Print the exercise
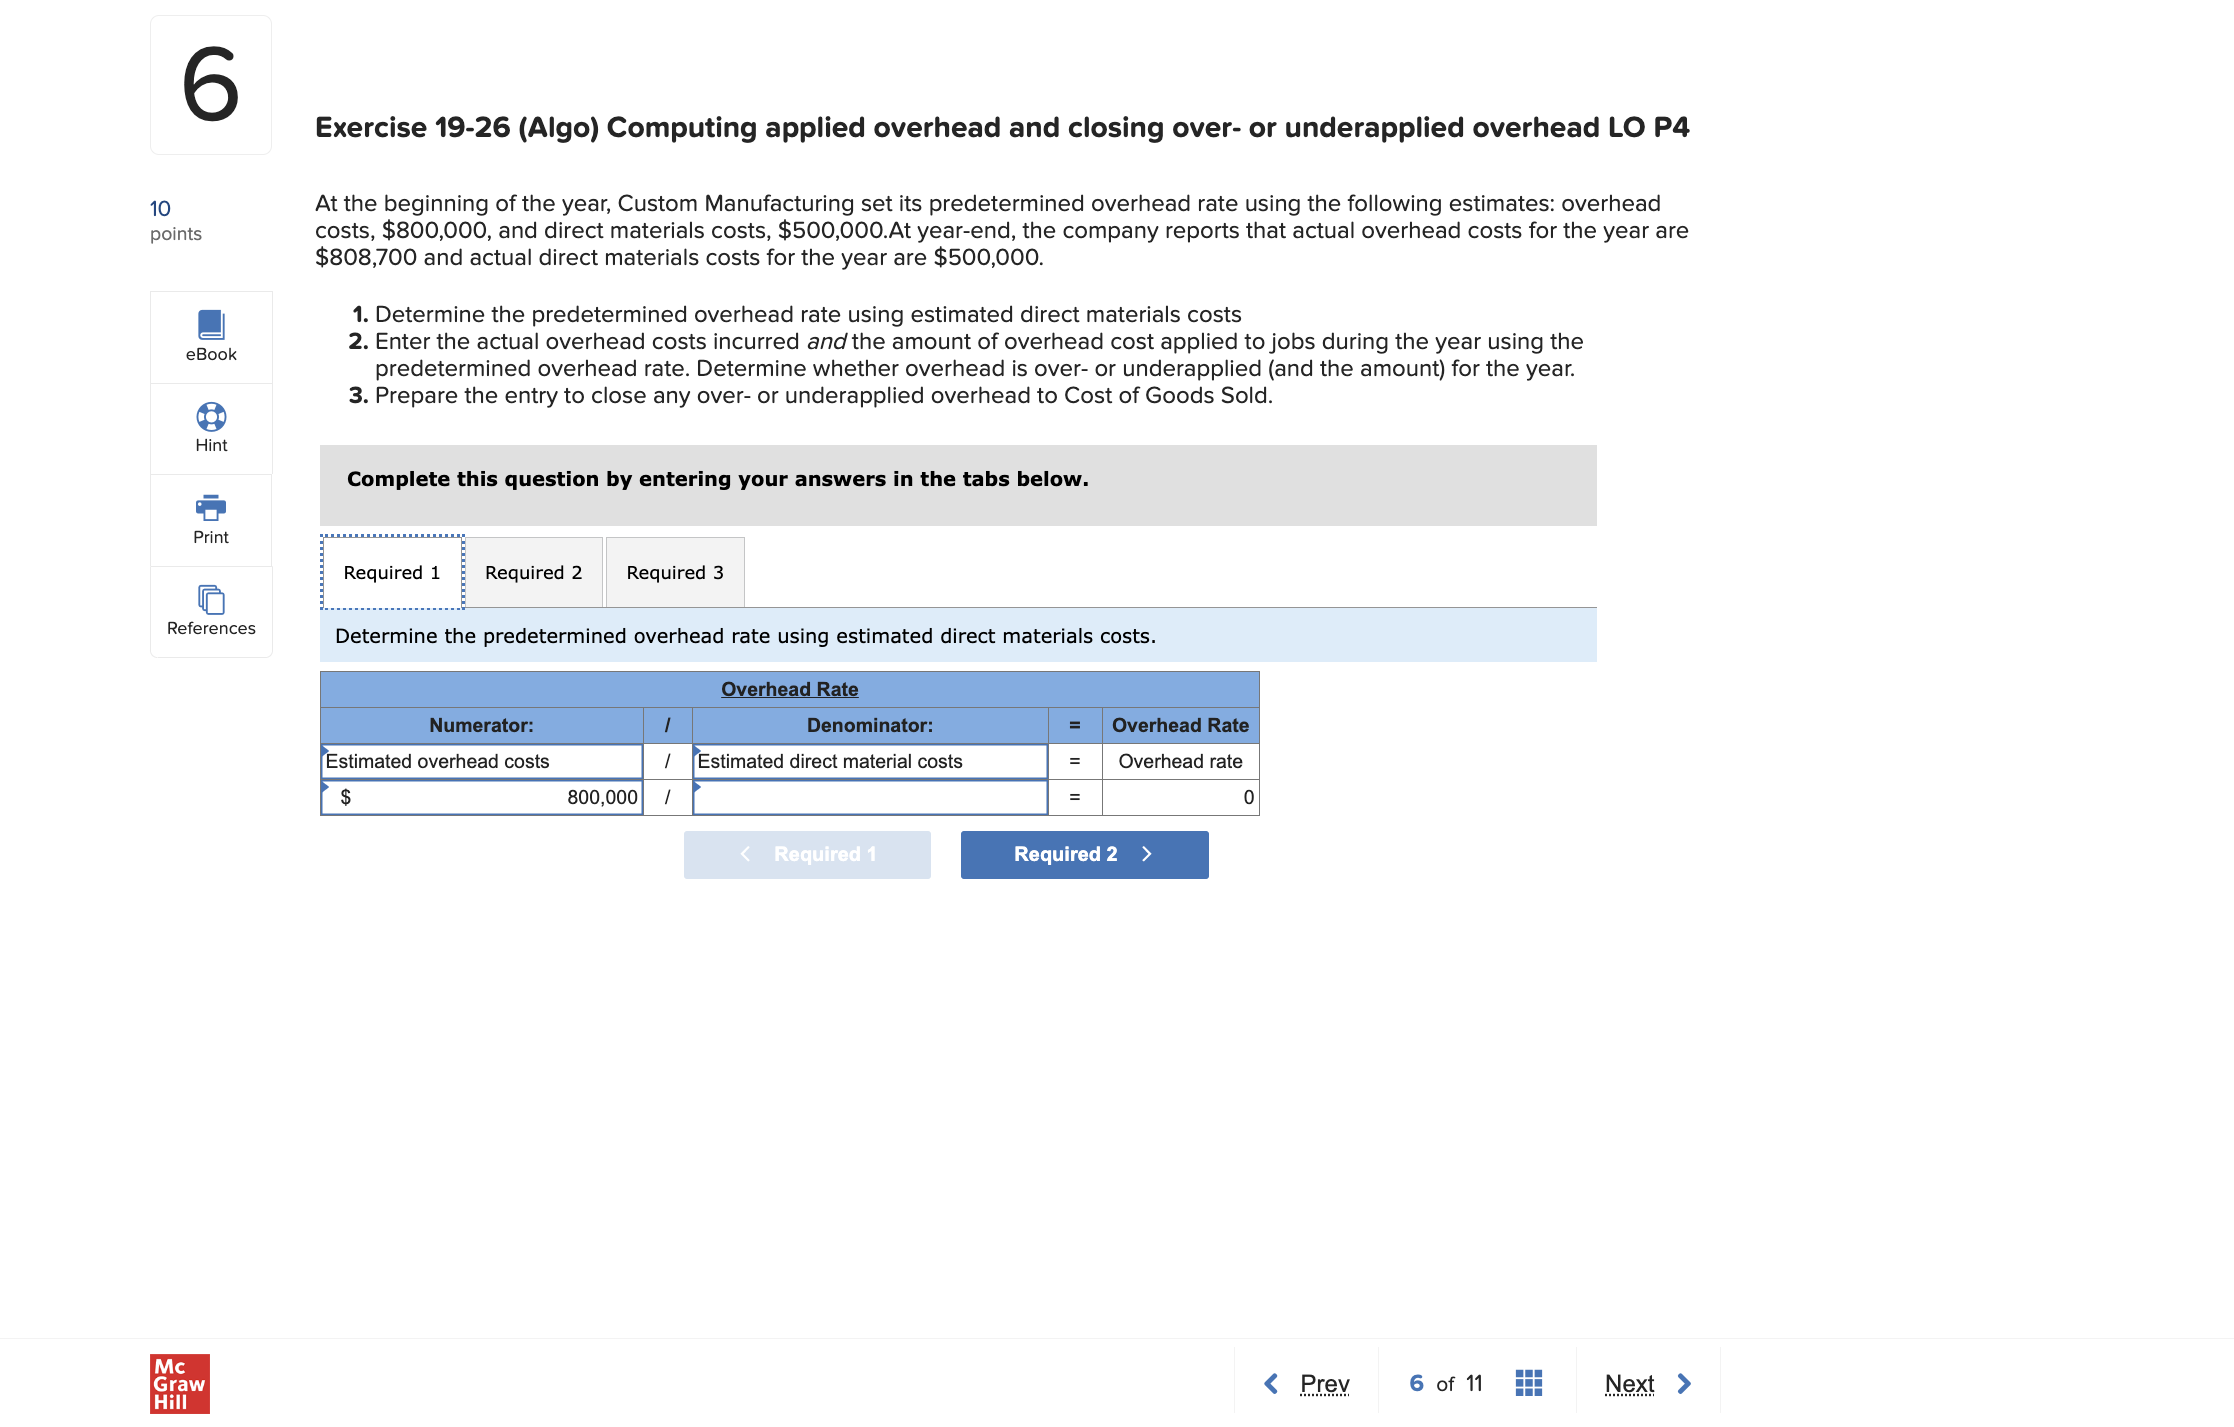This screenshot has height=1427, width=2234. click(x=210, y=520)
